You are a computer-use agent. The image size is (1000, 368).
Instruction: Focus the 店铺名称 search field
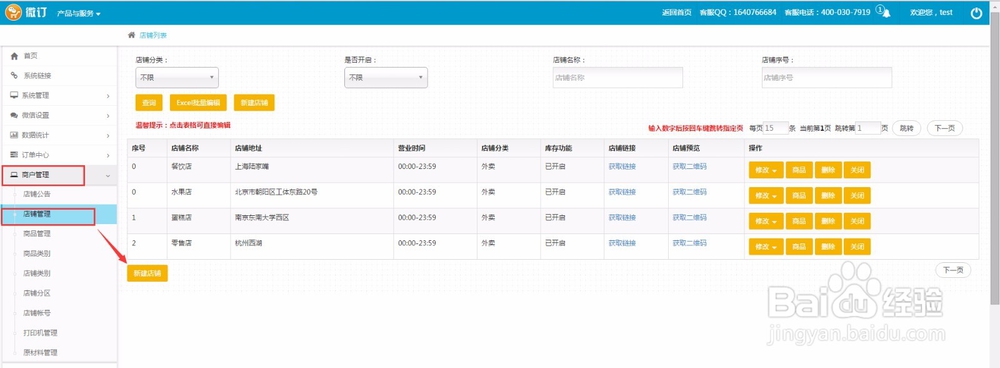coord(618,77)
